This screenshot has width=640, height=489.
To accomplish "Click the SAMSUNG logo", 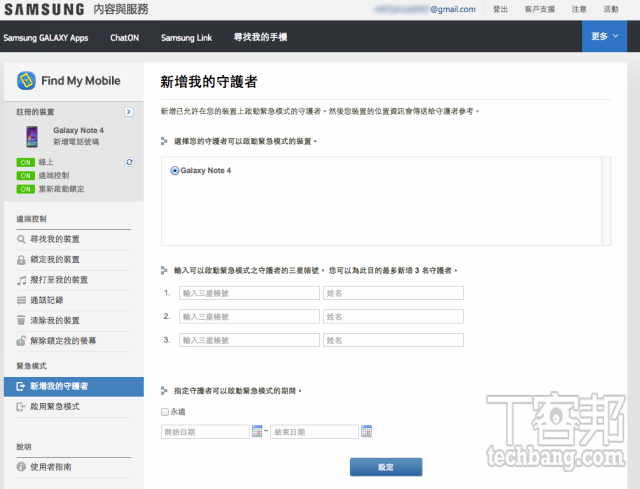I will pyautogui.click(x=44, y=9).
